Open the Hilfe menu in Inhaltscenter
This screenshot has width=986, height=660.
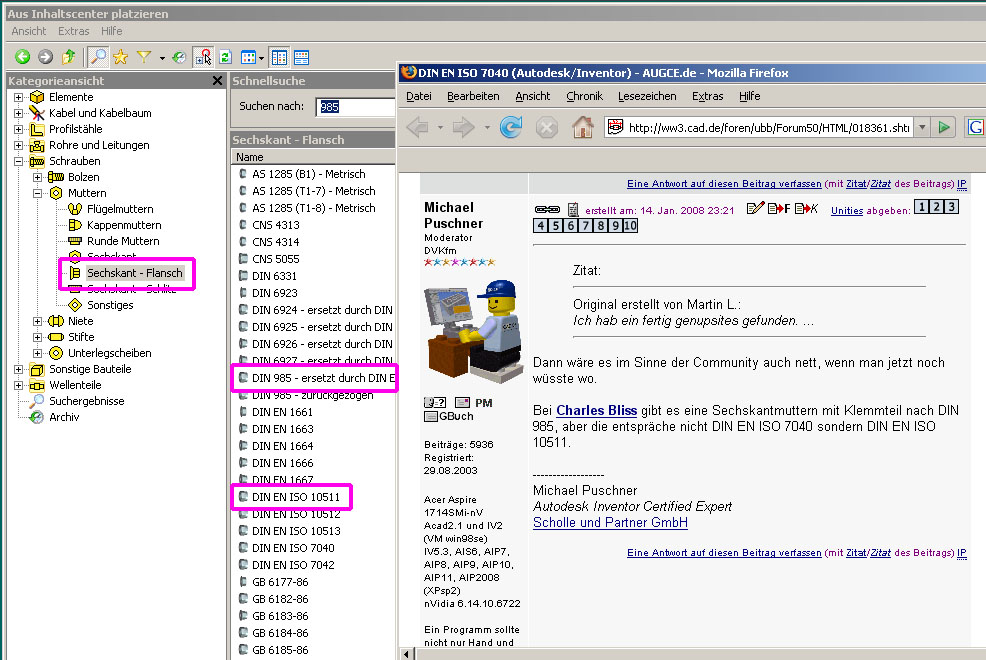(x=111, y=31)
